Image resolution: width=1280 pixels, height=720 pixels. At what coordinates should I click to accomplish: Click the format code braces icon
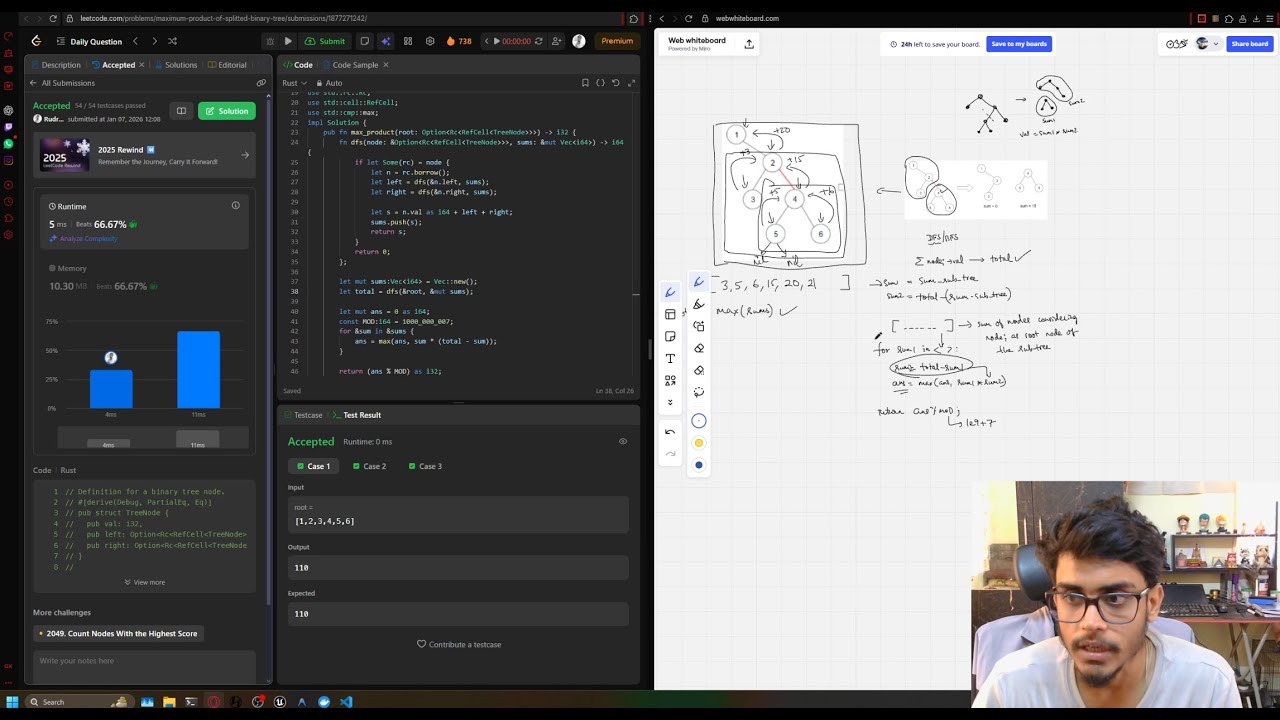coord(600,83)
